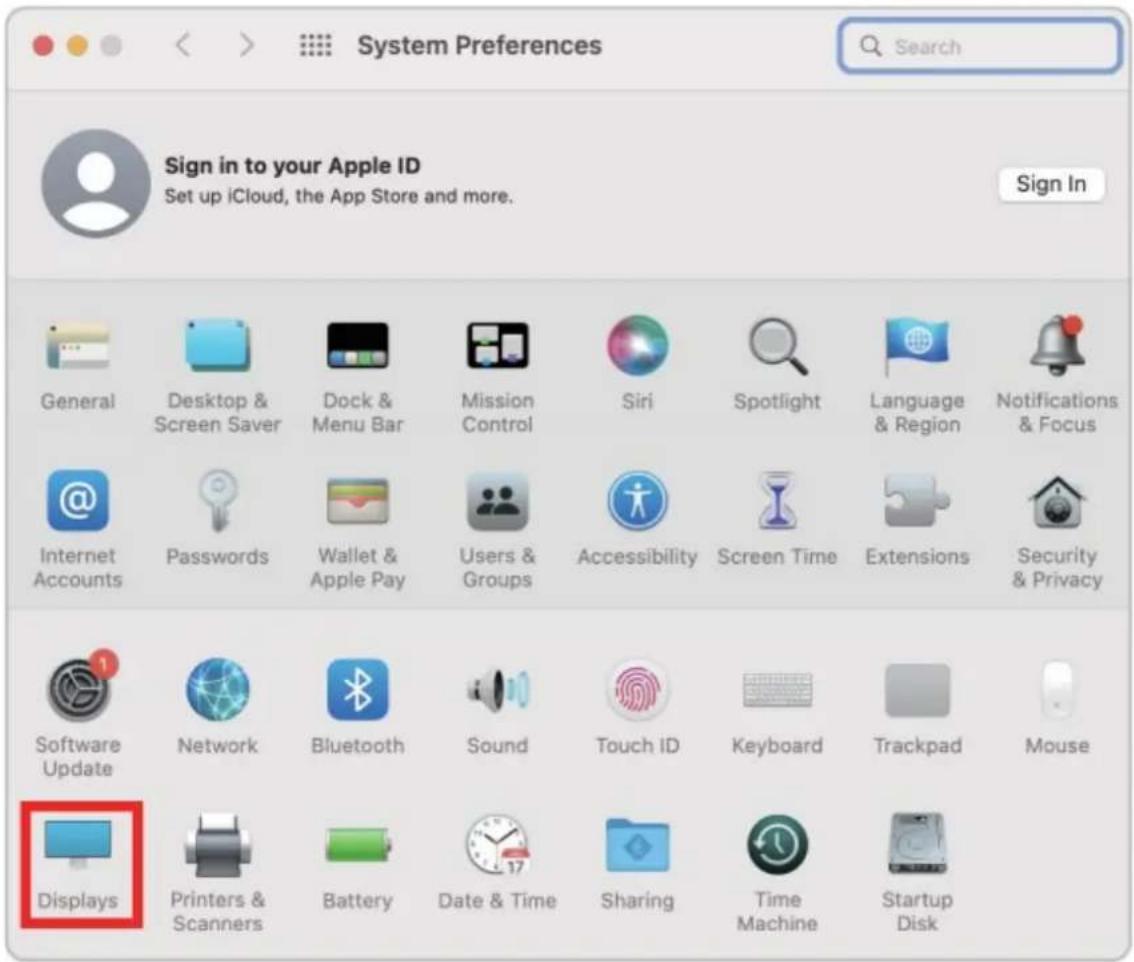The width and height of the screenshot is (1134, 962).
Task: Go forward with the right arrow
Action: tap(247, 45)
